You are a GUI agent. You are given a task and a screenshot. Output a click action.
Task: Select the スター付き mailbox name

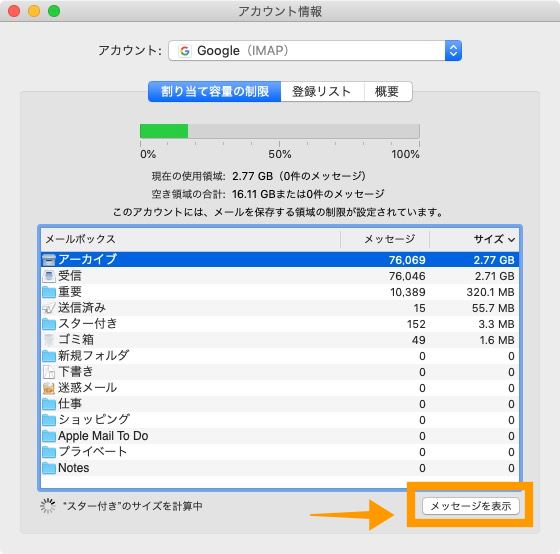click(x=88, y=324)
